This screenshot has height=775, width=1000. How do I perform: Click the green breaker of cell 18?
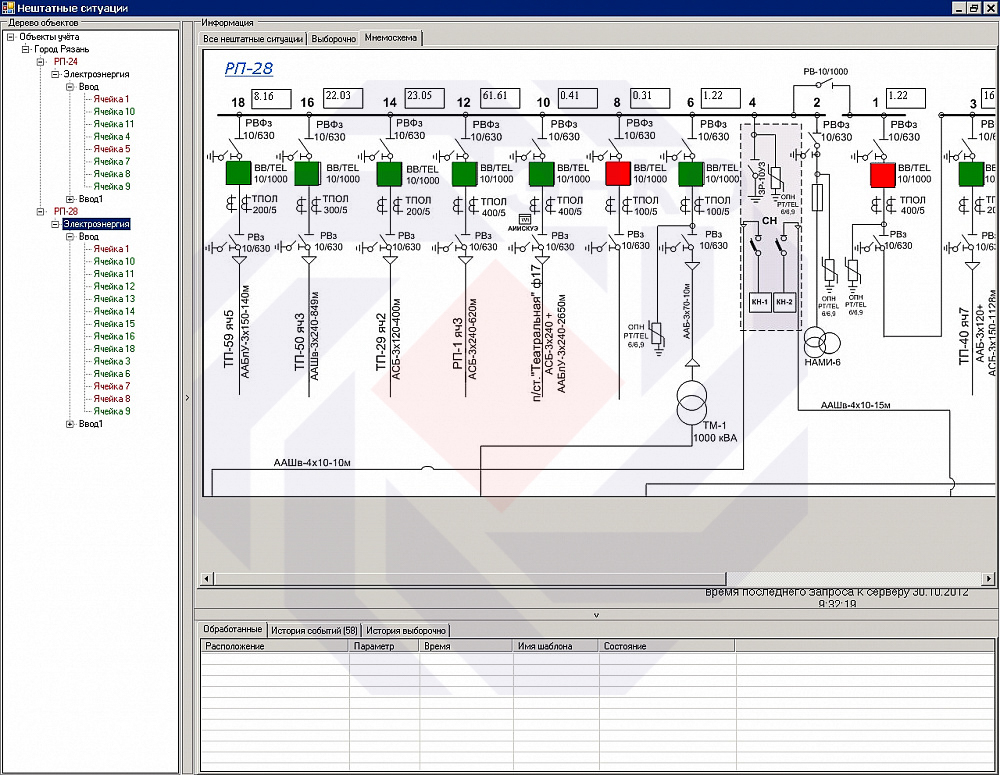tap(239, 173)
